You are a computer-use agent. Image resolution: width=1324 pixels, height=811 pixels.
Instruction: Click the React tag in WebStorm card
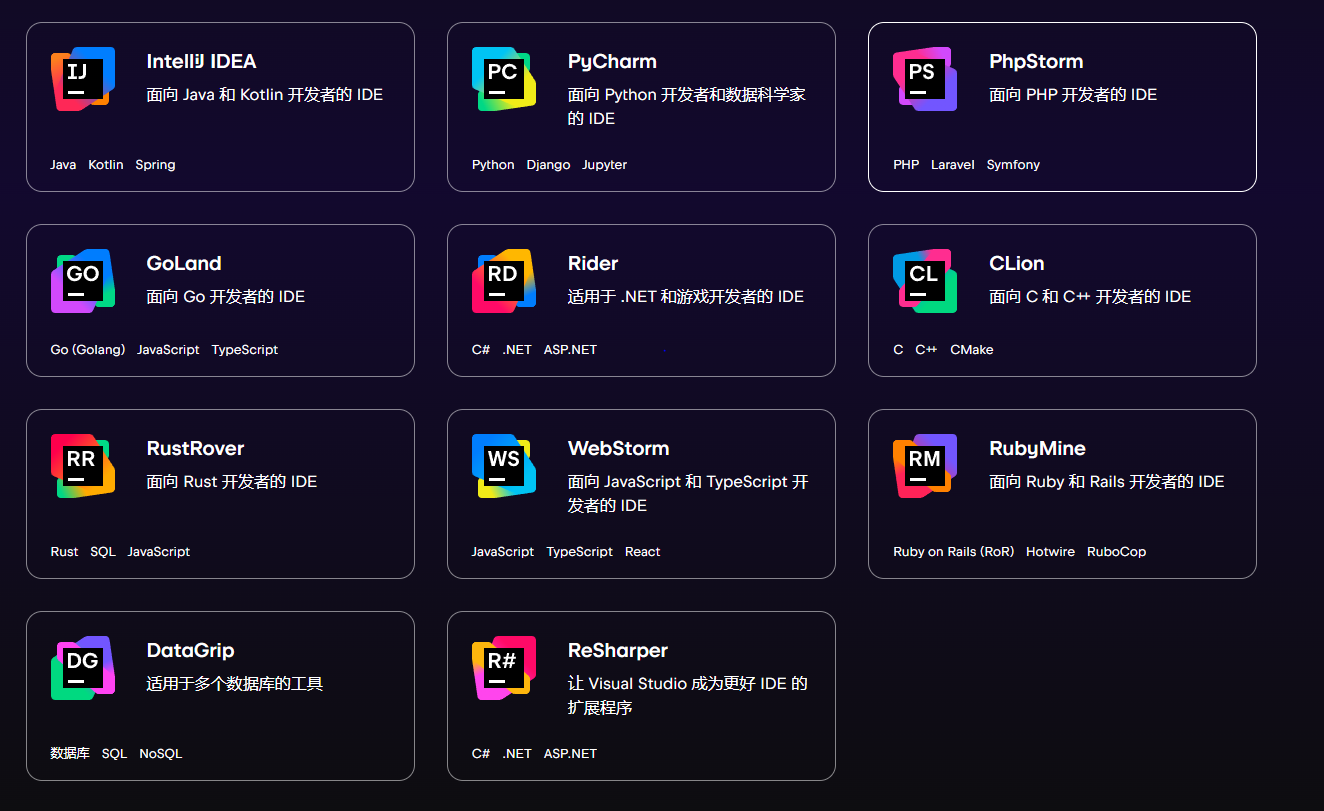[x=643, y=552]
